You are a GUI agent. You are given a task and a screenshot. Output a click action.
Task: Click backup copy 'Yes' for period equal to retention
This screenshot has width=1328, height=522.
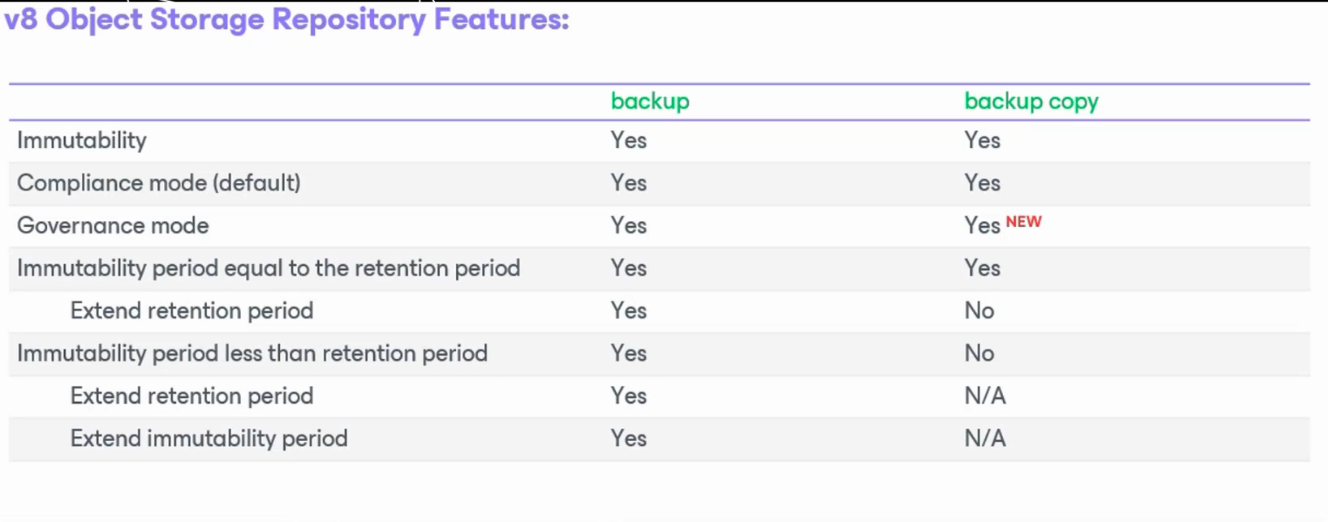pyautogui.click(x=982, y=268)
